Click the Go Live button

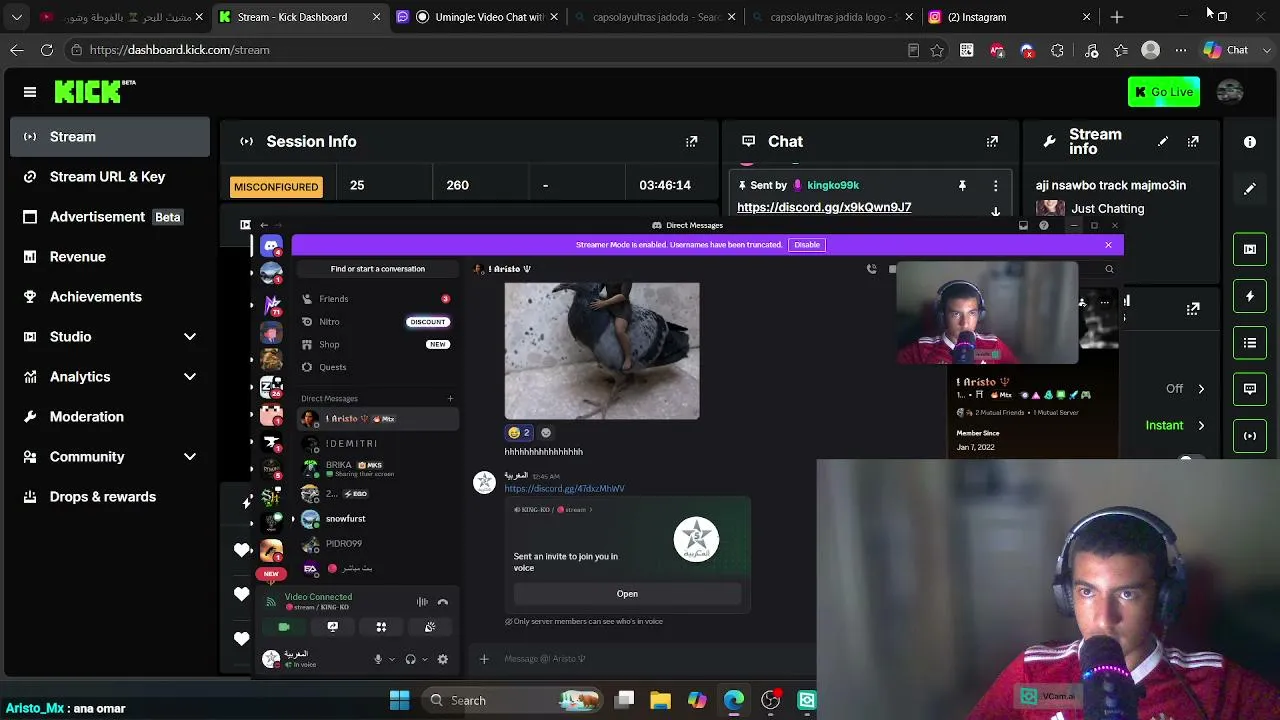1164,92
